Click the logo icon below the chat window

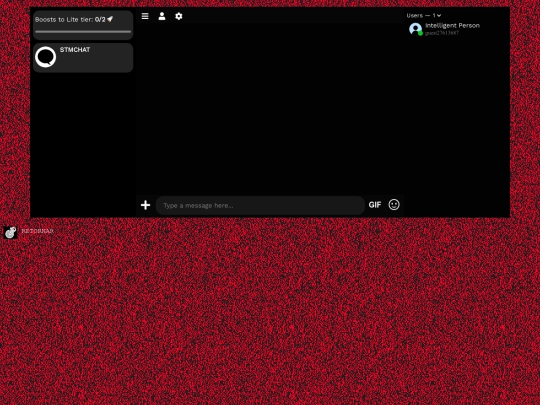click(10, 232)
